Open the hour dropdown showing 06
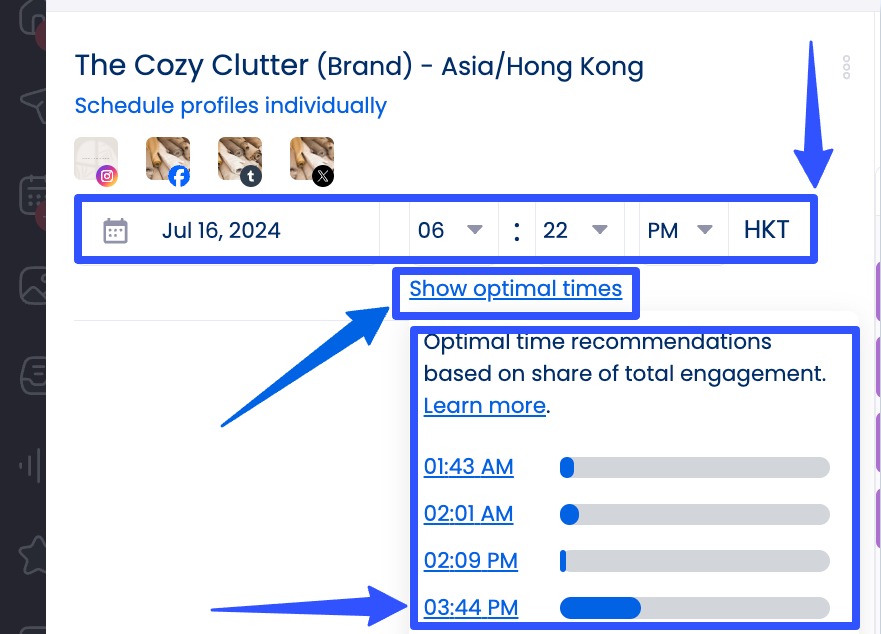This screenshot has height=634, width=881. [450, 231]
